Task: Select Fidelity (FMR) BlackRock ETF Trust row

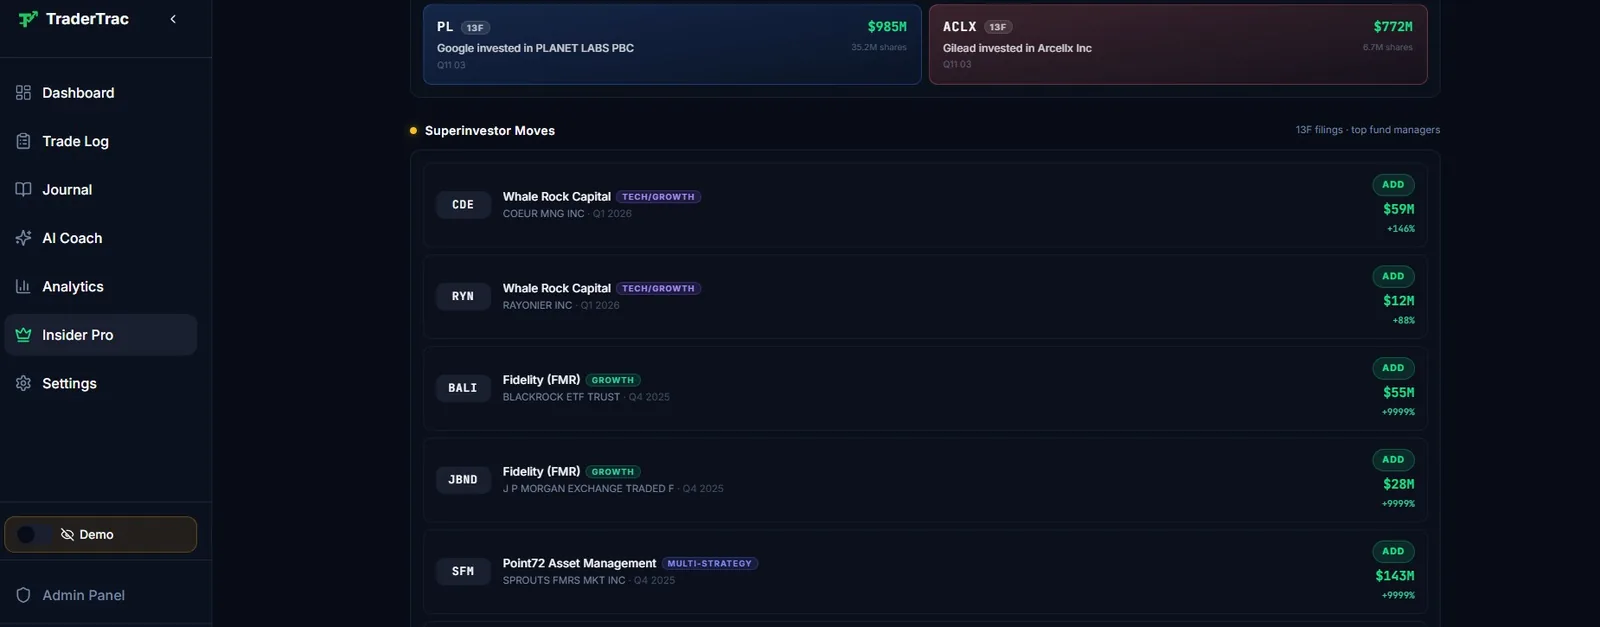Action: 925,388
